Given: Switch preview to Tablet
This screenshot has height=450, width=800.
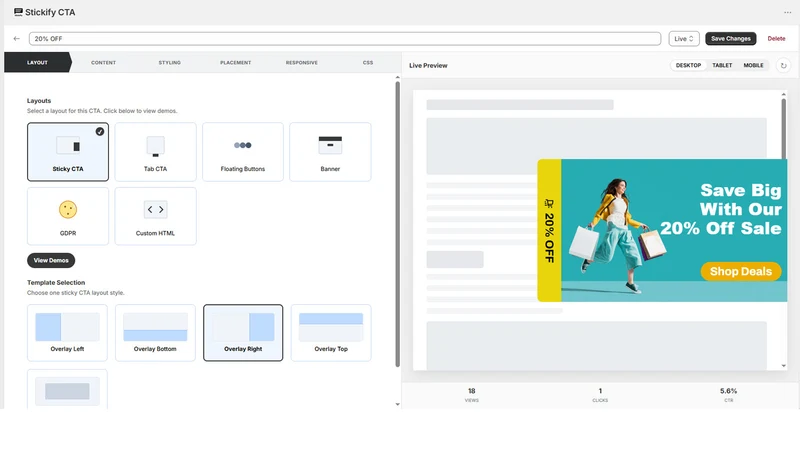Looking at the screenshot, I should pyautogui.click(x=722, y=65).
